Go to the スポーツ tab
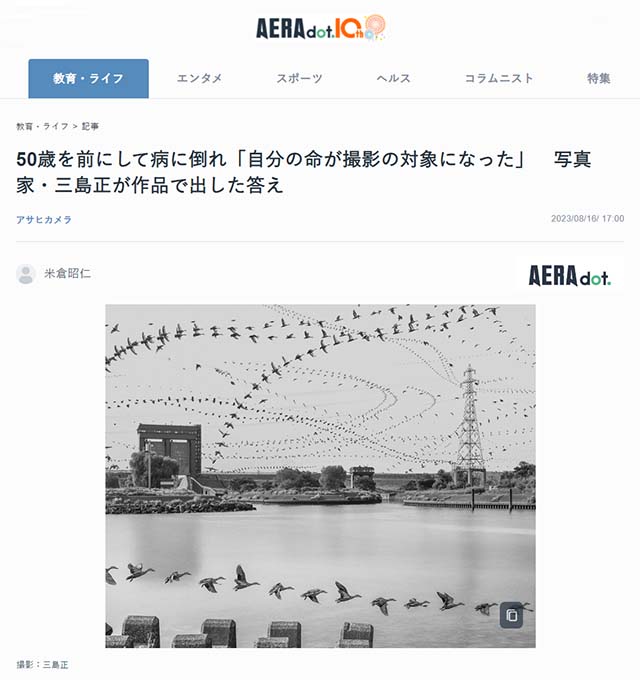This screenshot has width=640, height=680. 299,78
